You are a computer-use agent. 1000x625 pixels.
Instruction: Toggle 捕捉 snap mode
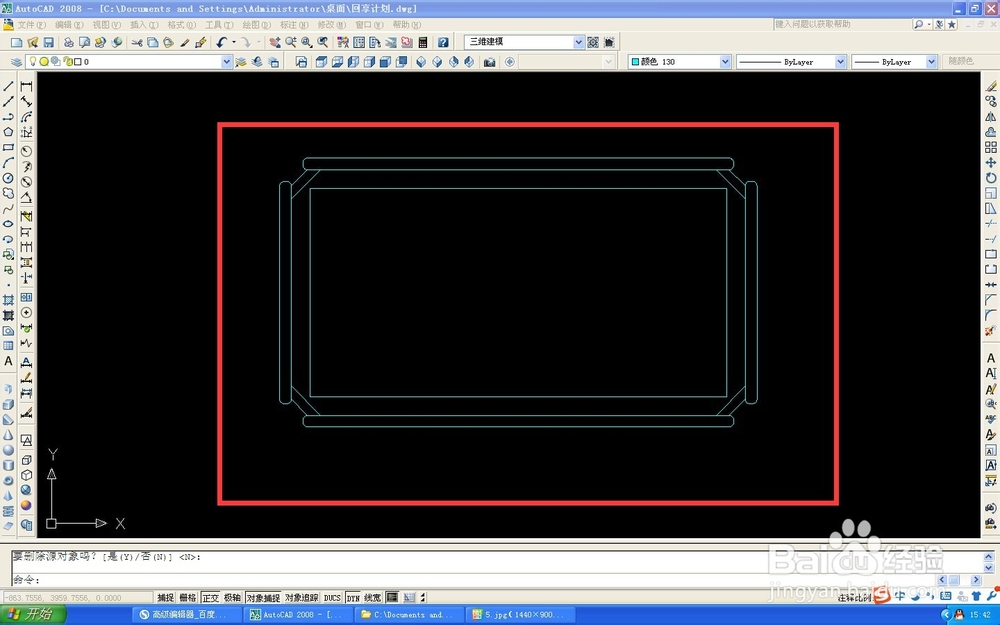click(x=166, y=598)
